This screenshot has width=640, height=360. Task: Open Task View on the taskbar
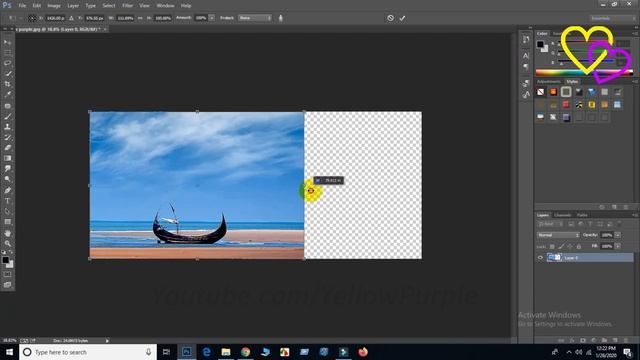[x=166, y=352]
